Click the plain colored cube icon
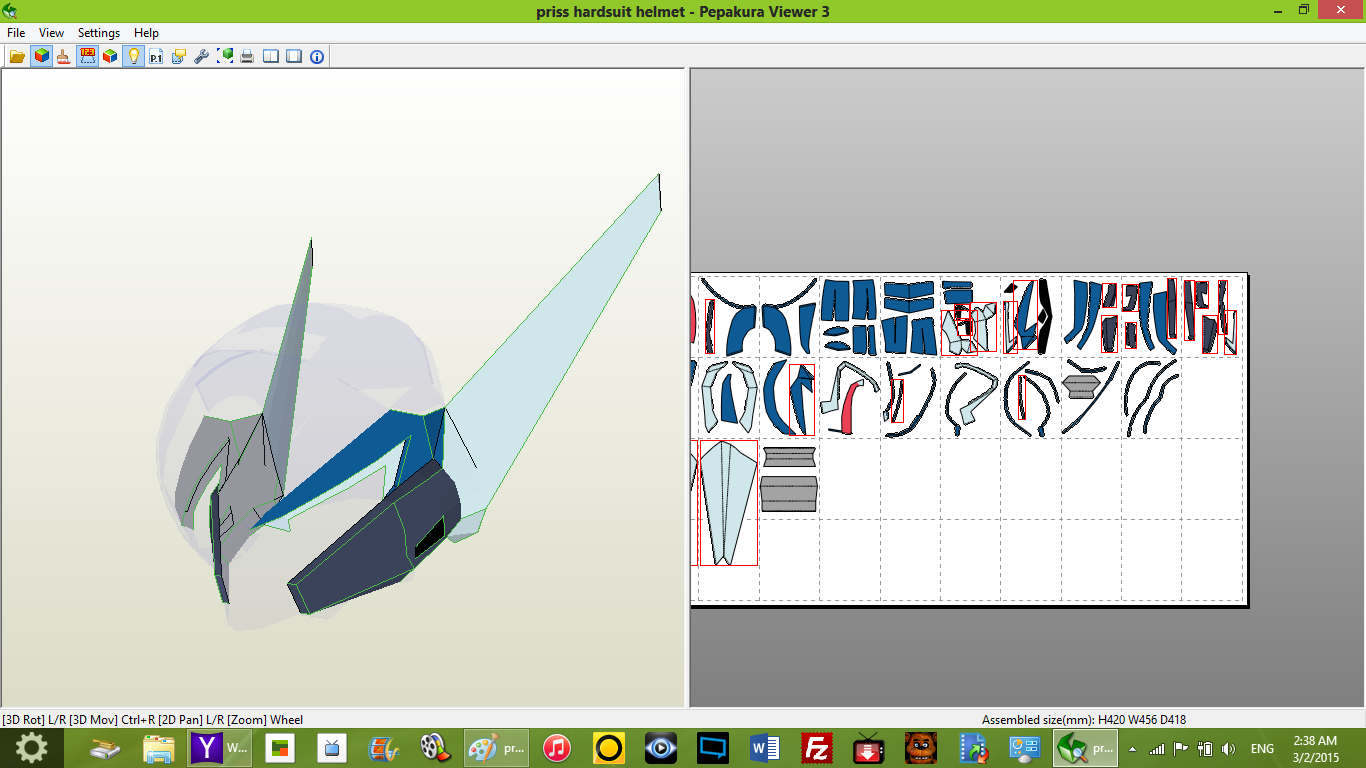Viewport: 1366px width, 768px height. (x=110, y=56)
